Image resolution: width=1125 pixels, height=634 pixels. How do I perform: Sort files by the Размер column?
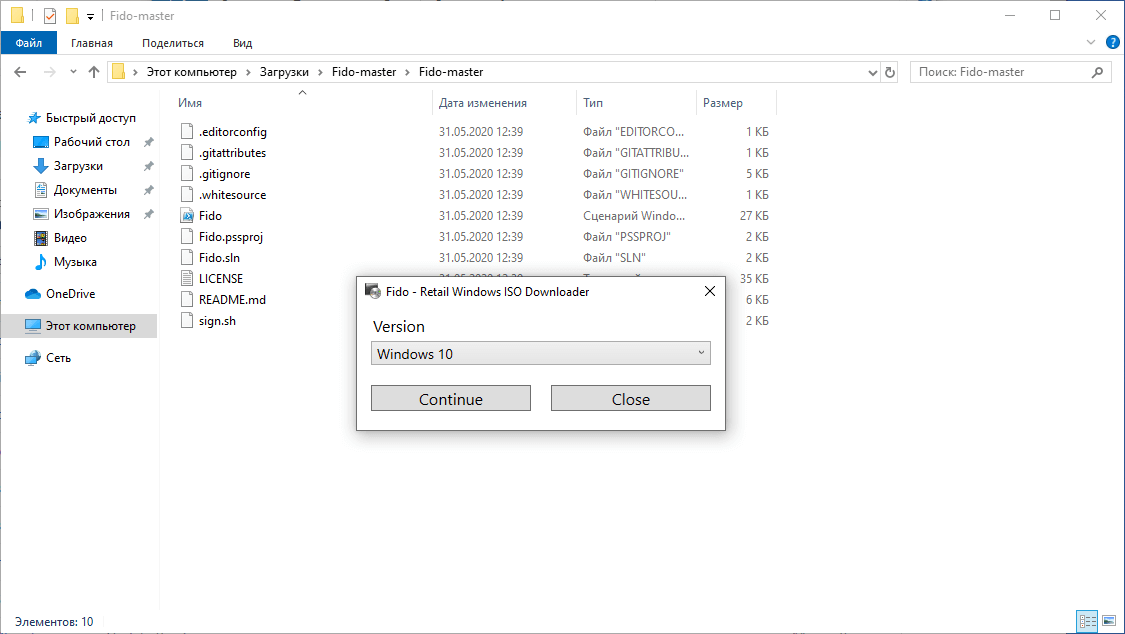[722, 103]
